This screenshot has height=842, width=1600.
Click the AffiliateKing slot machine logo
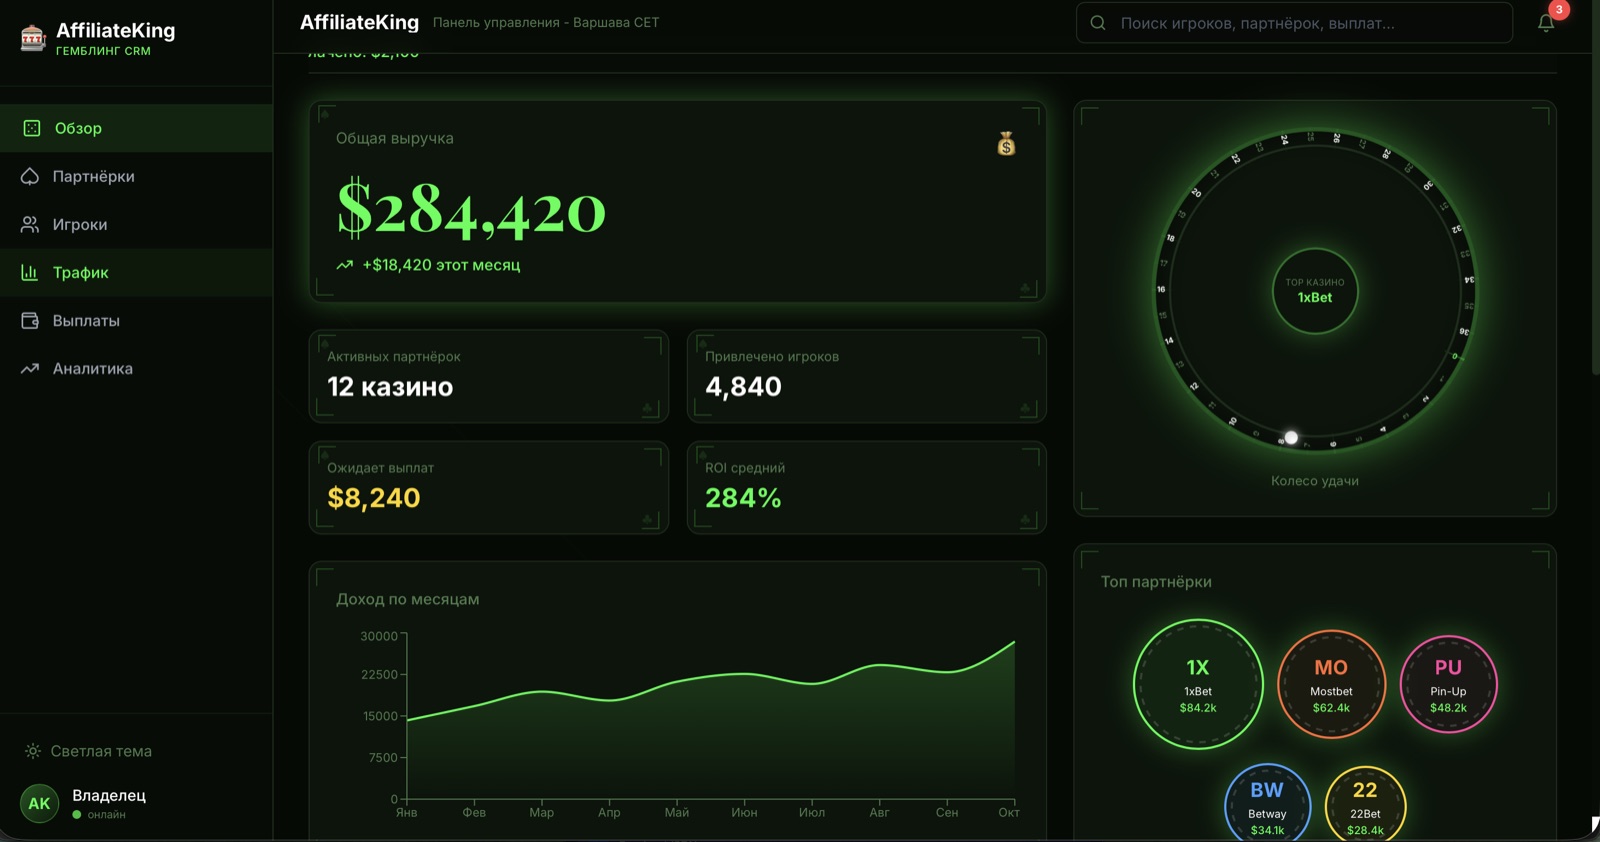[33, 38]
